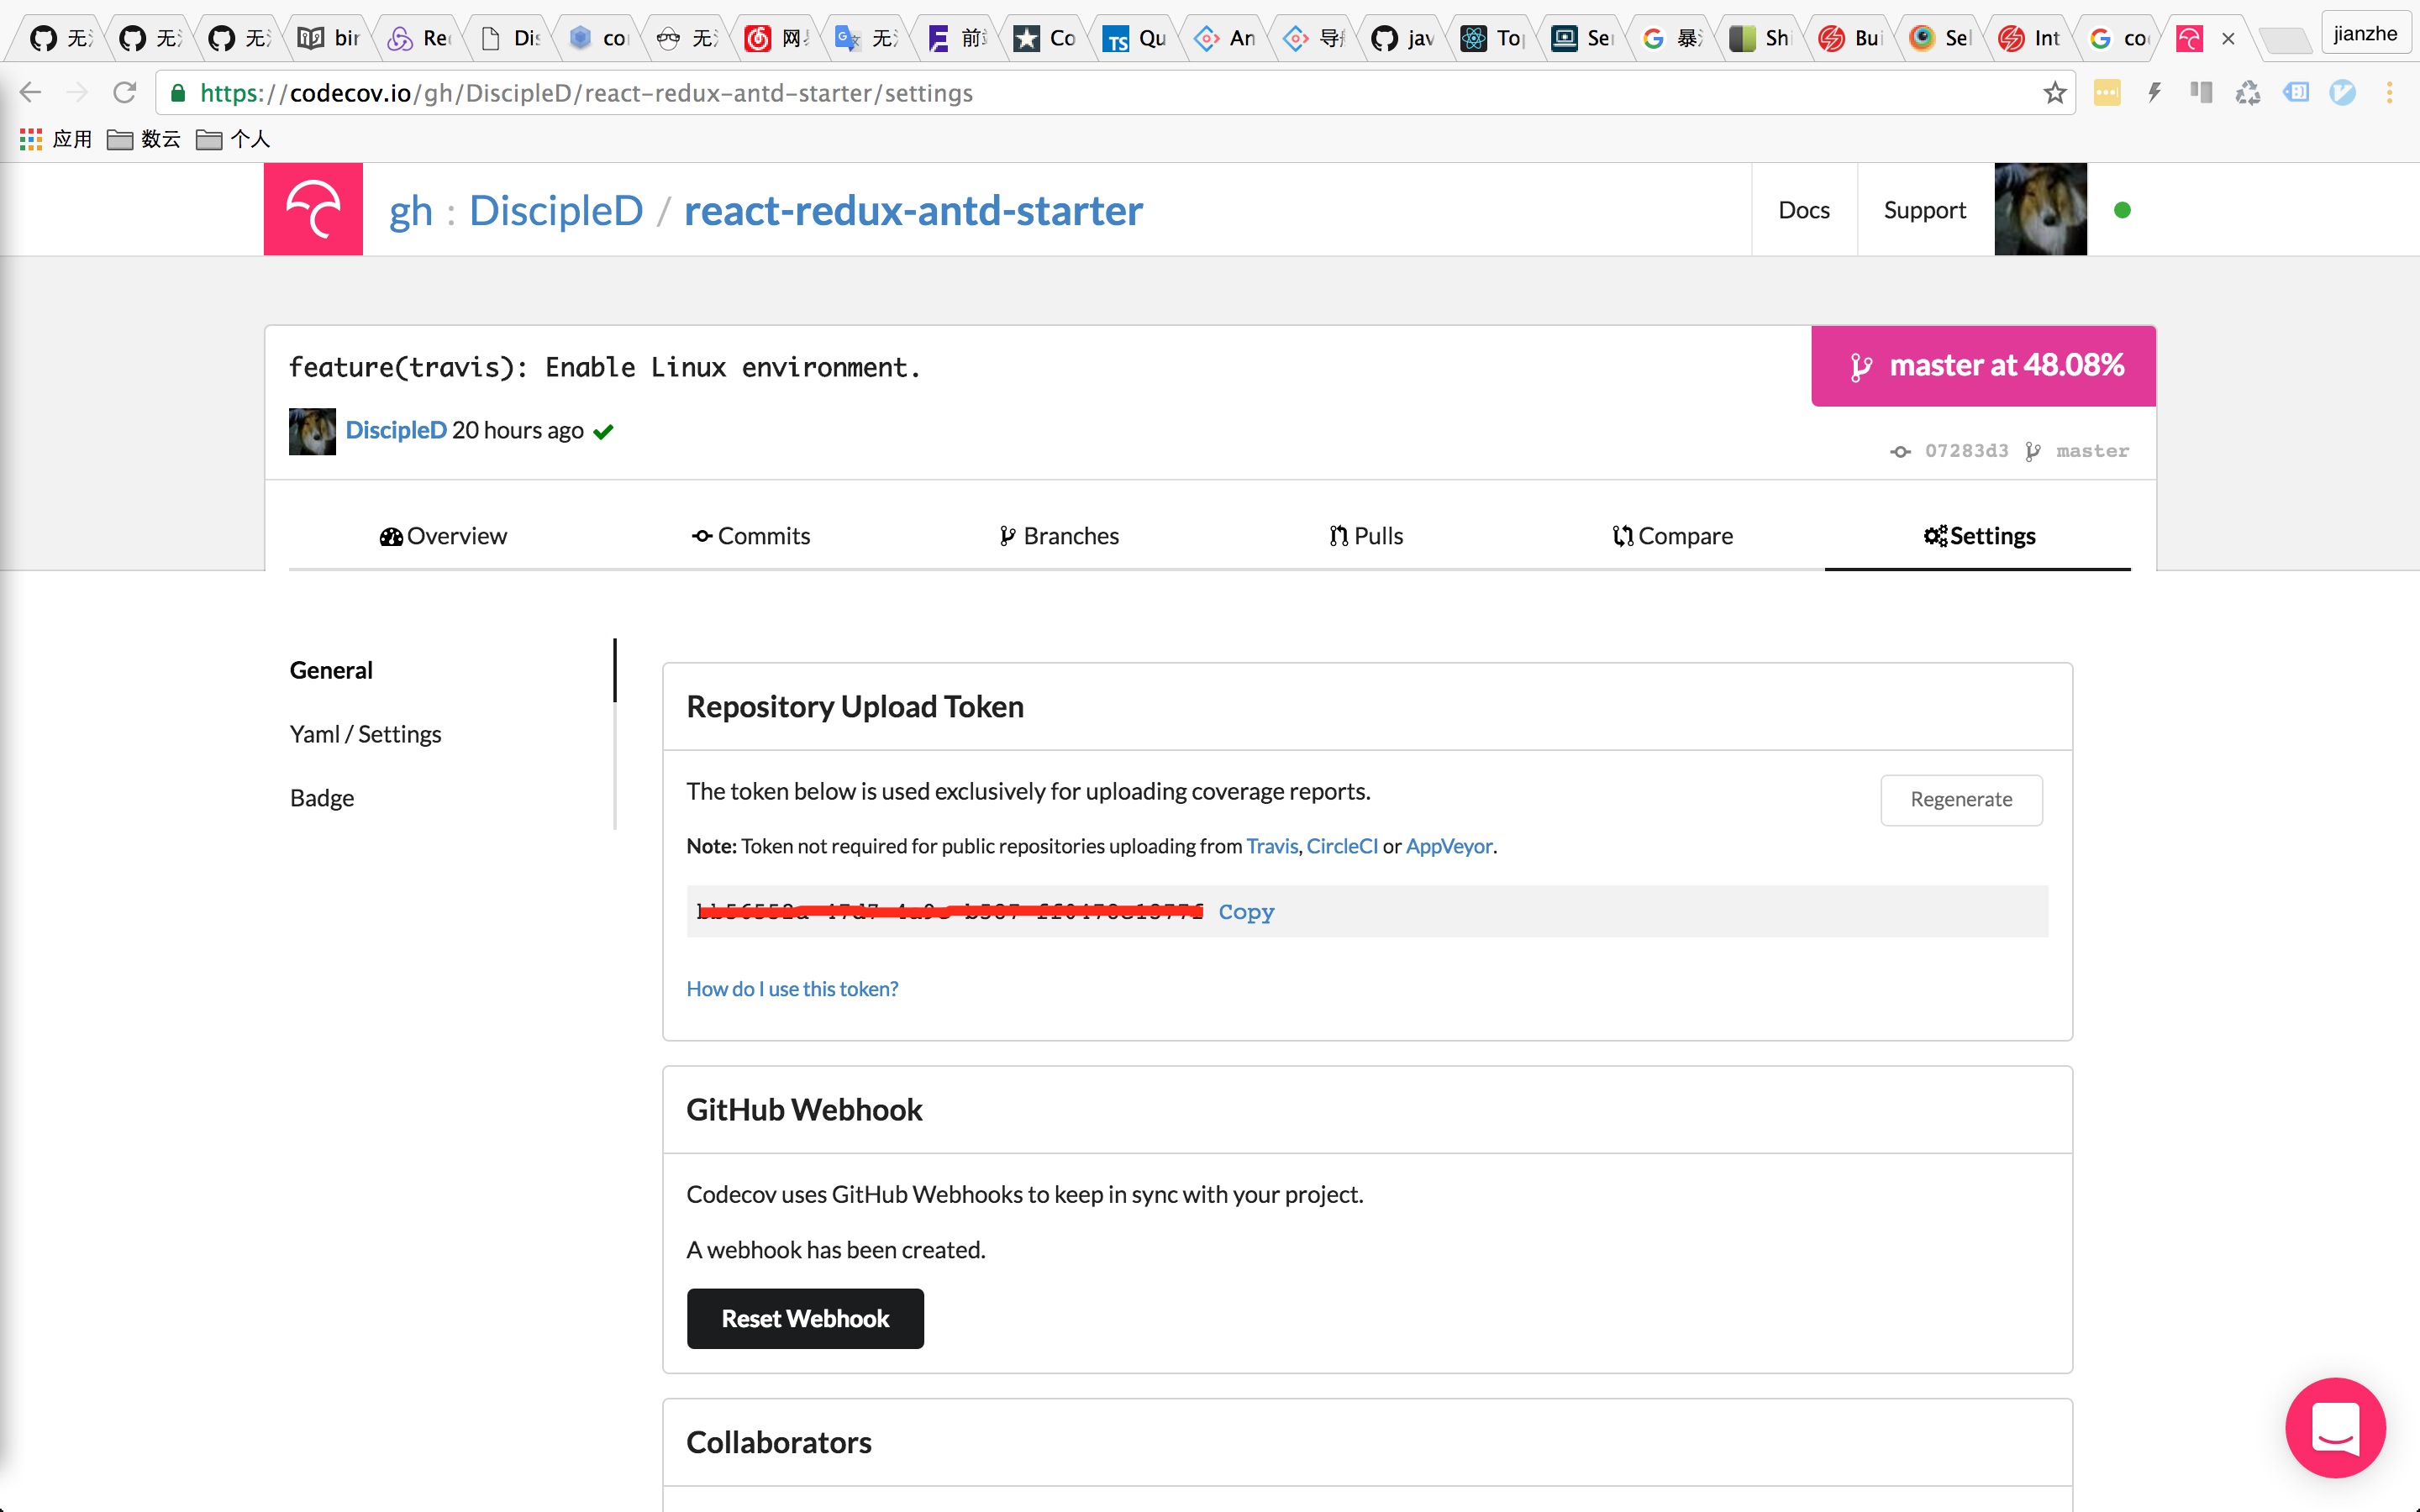2420x1512 pixels.
Task: Click the Repository Upload Token heading
Action: tap(855, 707)
